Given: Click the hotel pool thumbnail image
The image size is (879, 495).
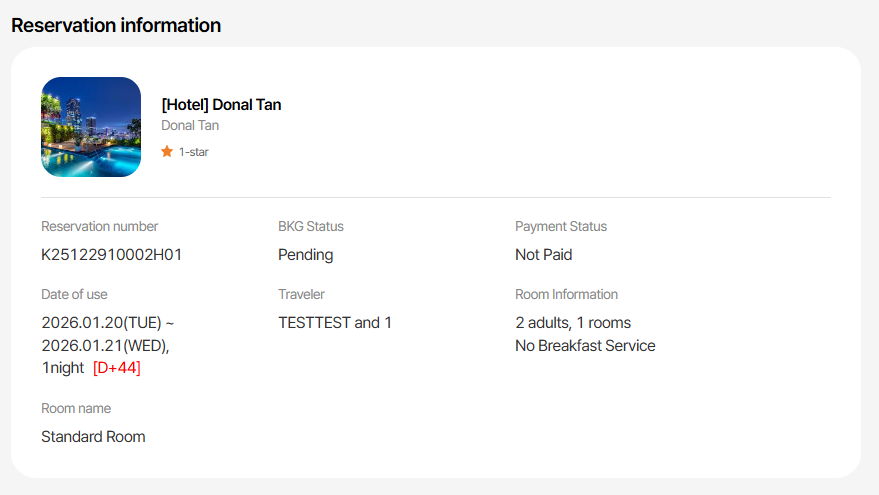Looking at the screenshot, I should coord(91,127).
